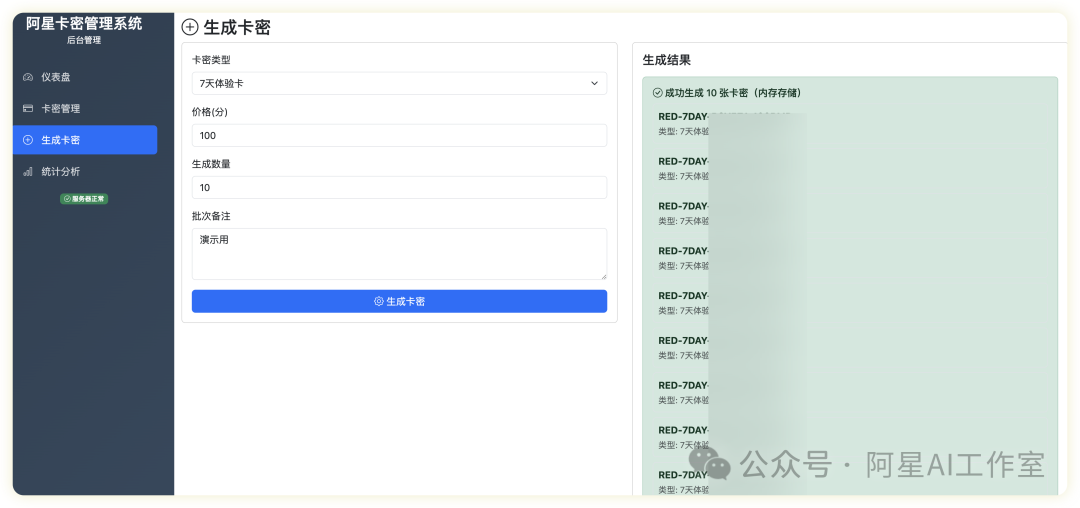The height and width of the screenshot is (508, 1080).
Task: Open the 统计分析 section
Action: click(x=85, y=171)
